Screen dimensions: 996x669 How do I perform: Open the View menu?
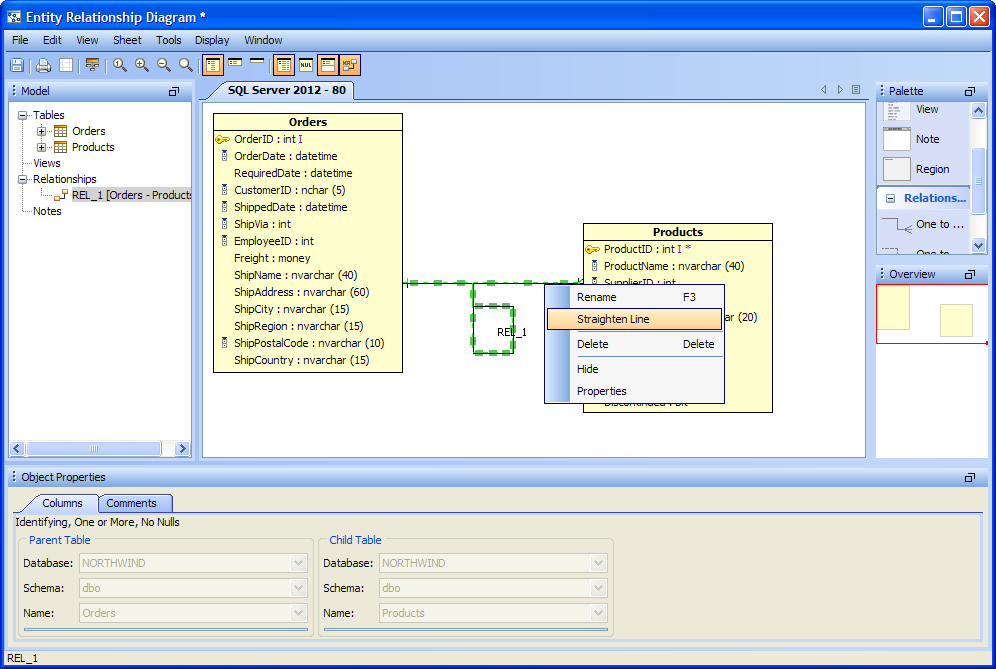[x=87, y=40]
